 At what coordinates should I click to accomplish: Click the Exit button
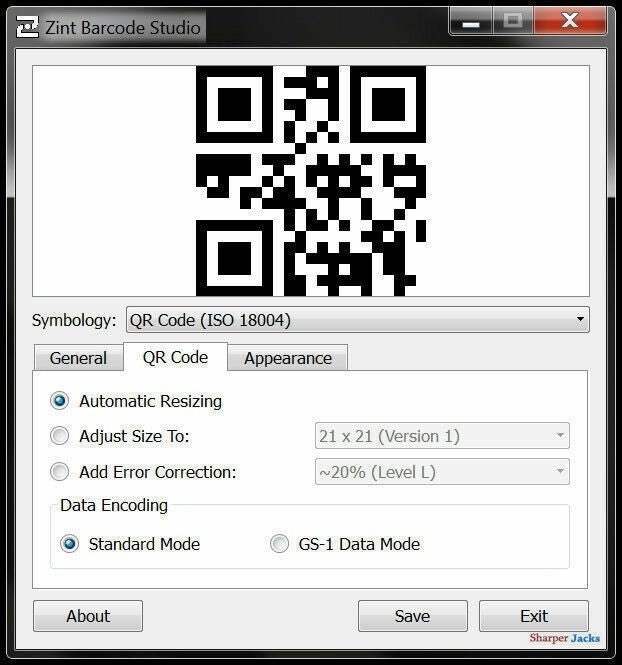point(533,616)
